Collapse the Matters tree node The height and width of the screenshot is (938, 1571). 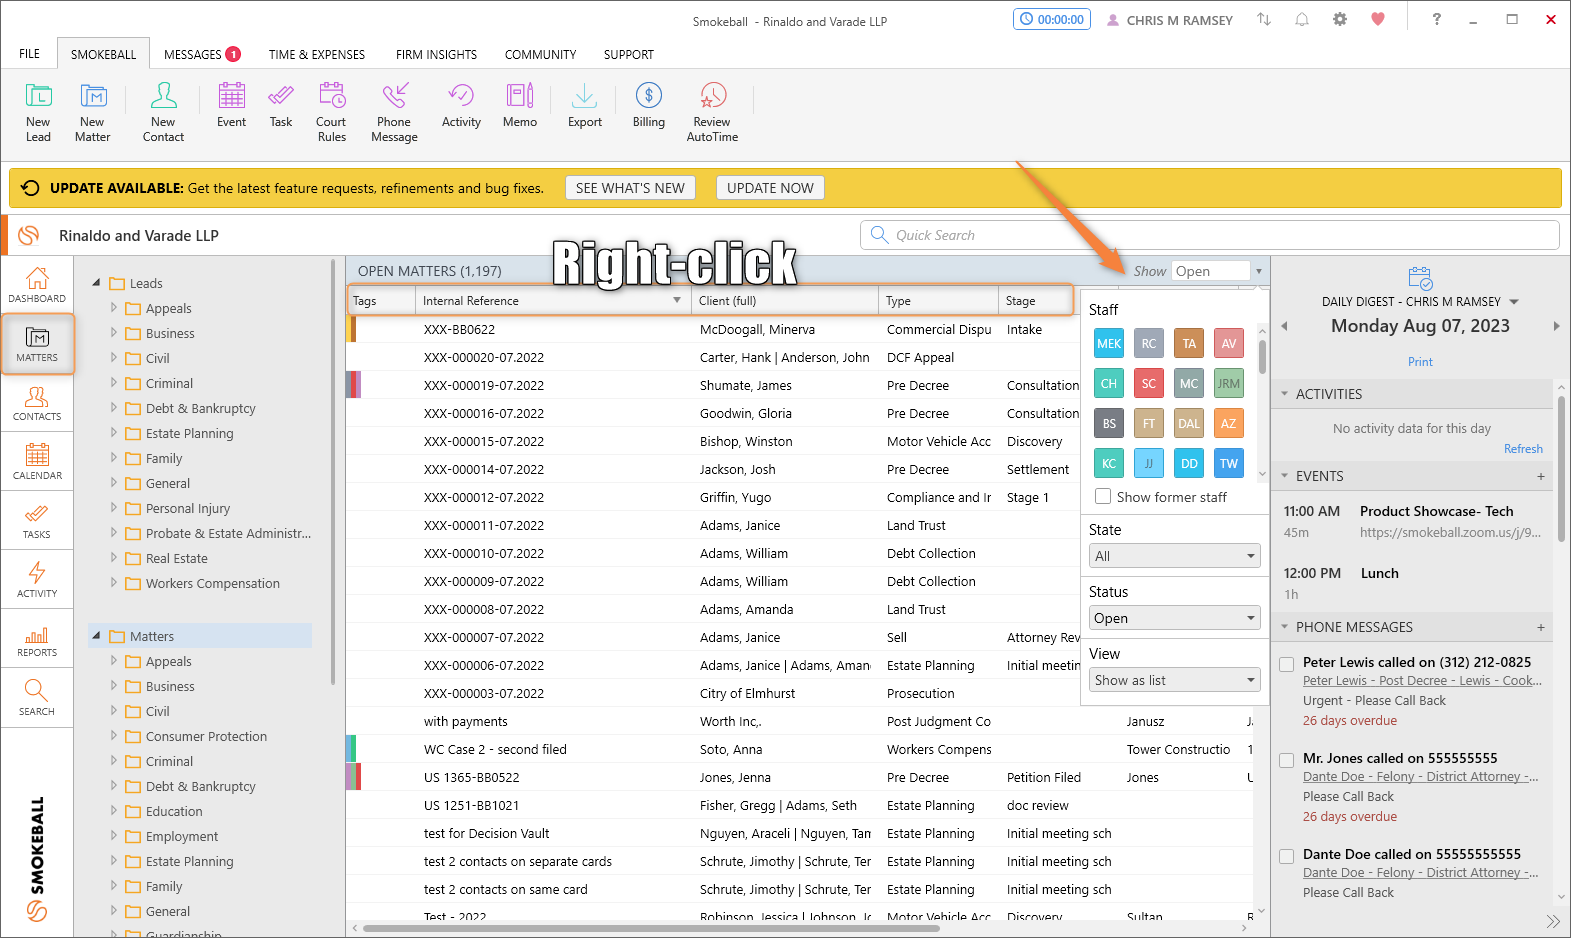click(97, 636)
